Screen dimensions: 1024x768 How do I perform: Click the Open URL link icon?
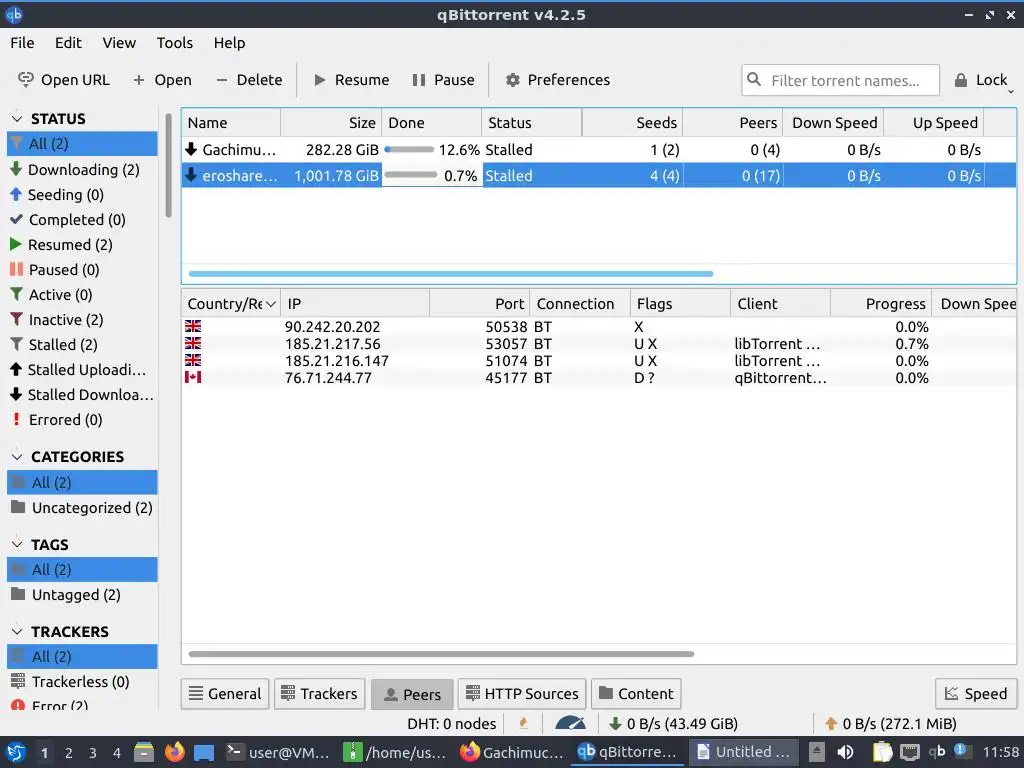(25, 80)
